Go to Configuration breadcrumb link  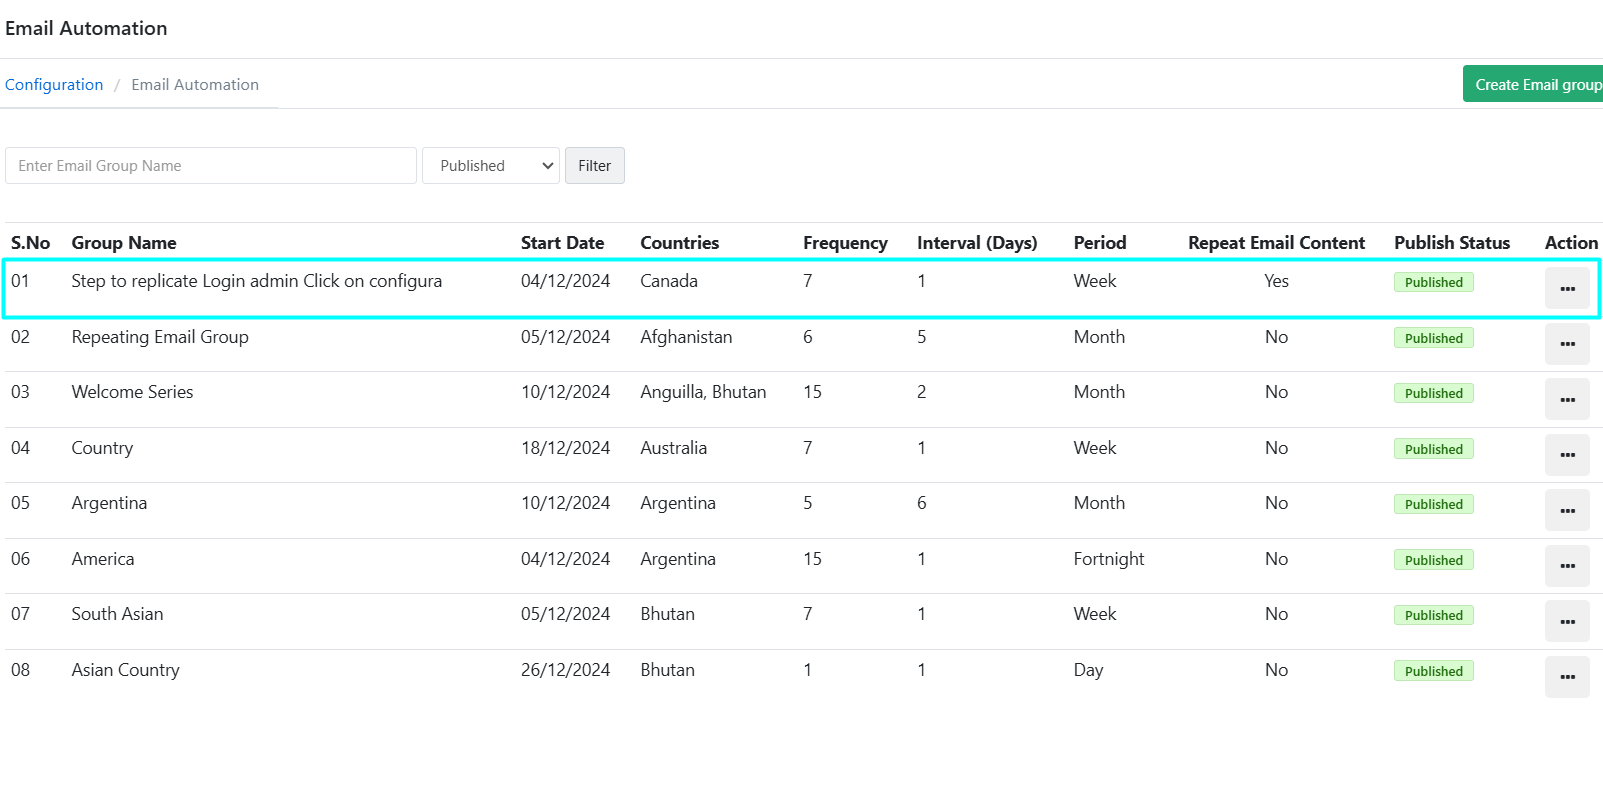(x=54, y=85)
